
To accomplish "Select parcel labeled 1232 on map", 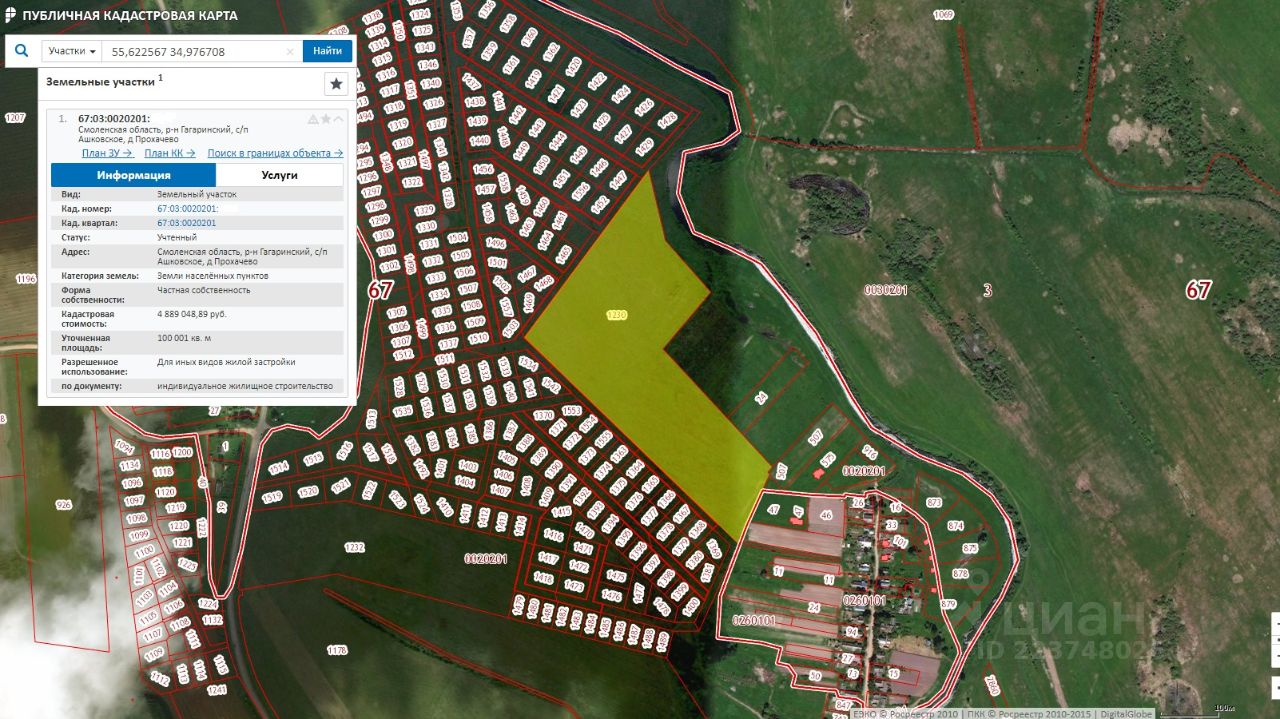I will [x=354, y=547].
